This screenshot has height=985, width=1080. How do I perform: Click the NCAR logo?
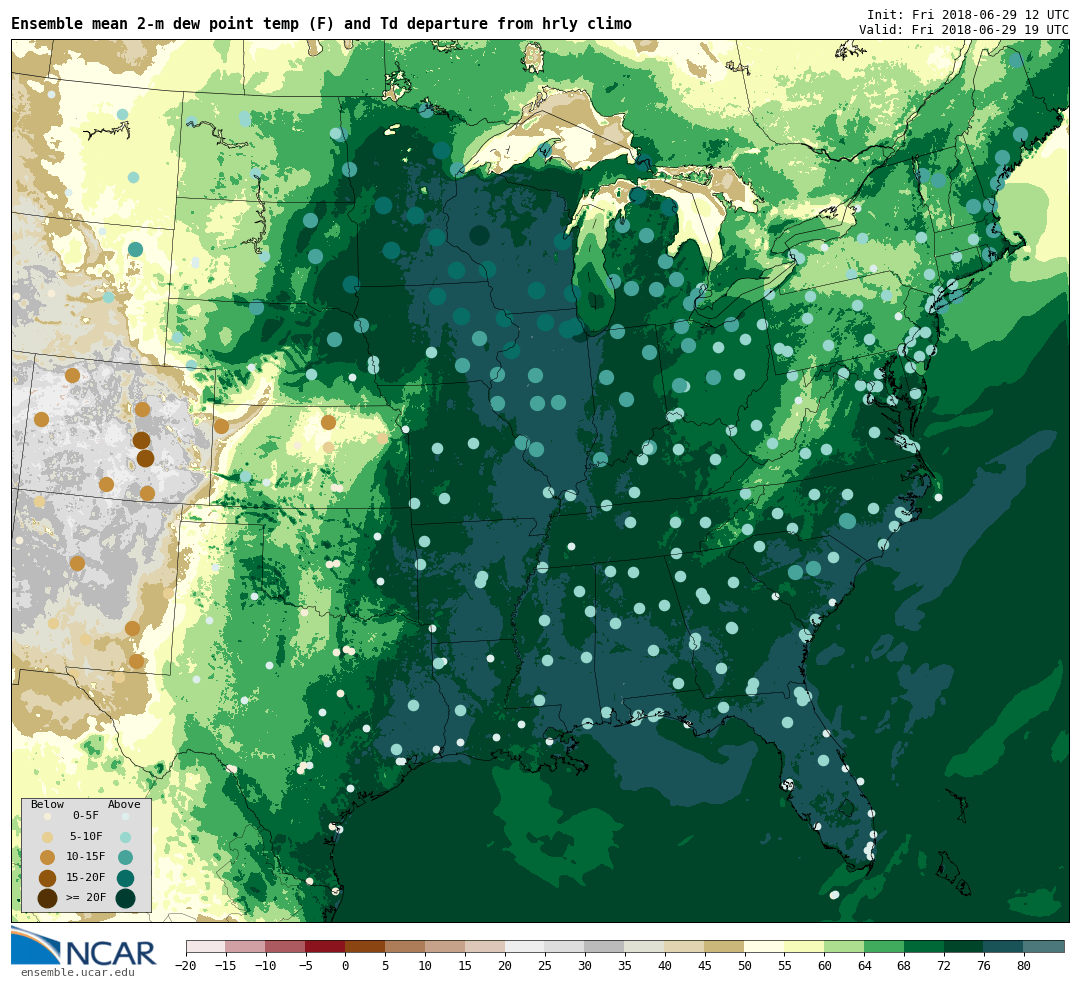point(83,948)
